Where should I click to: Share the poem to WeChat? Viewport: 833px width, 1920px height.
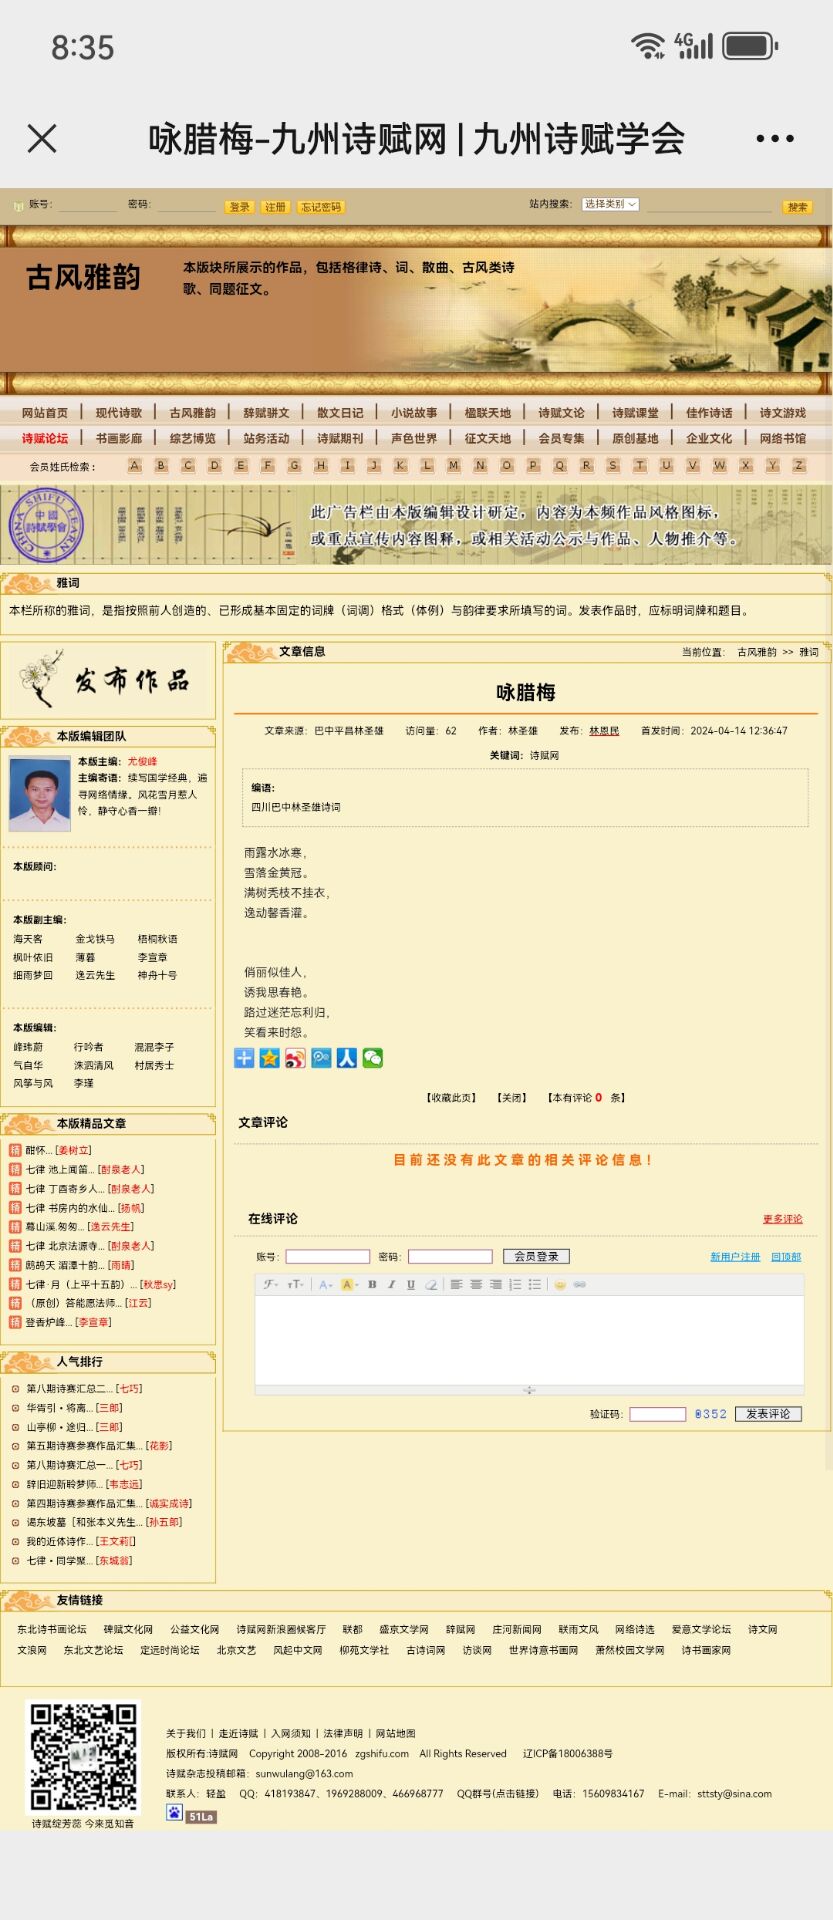372,1058
